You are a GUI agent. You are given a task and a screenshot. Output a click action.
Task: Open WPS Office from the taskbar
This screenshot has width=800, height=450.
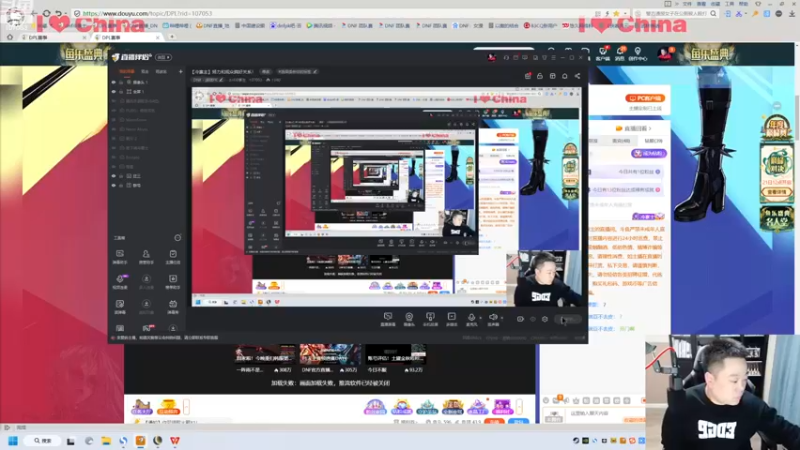175,440
